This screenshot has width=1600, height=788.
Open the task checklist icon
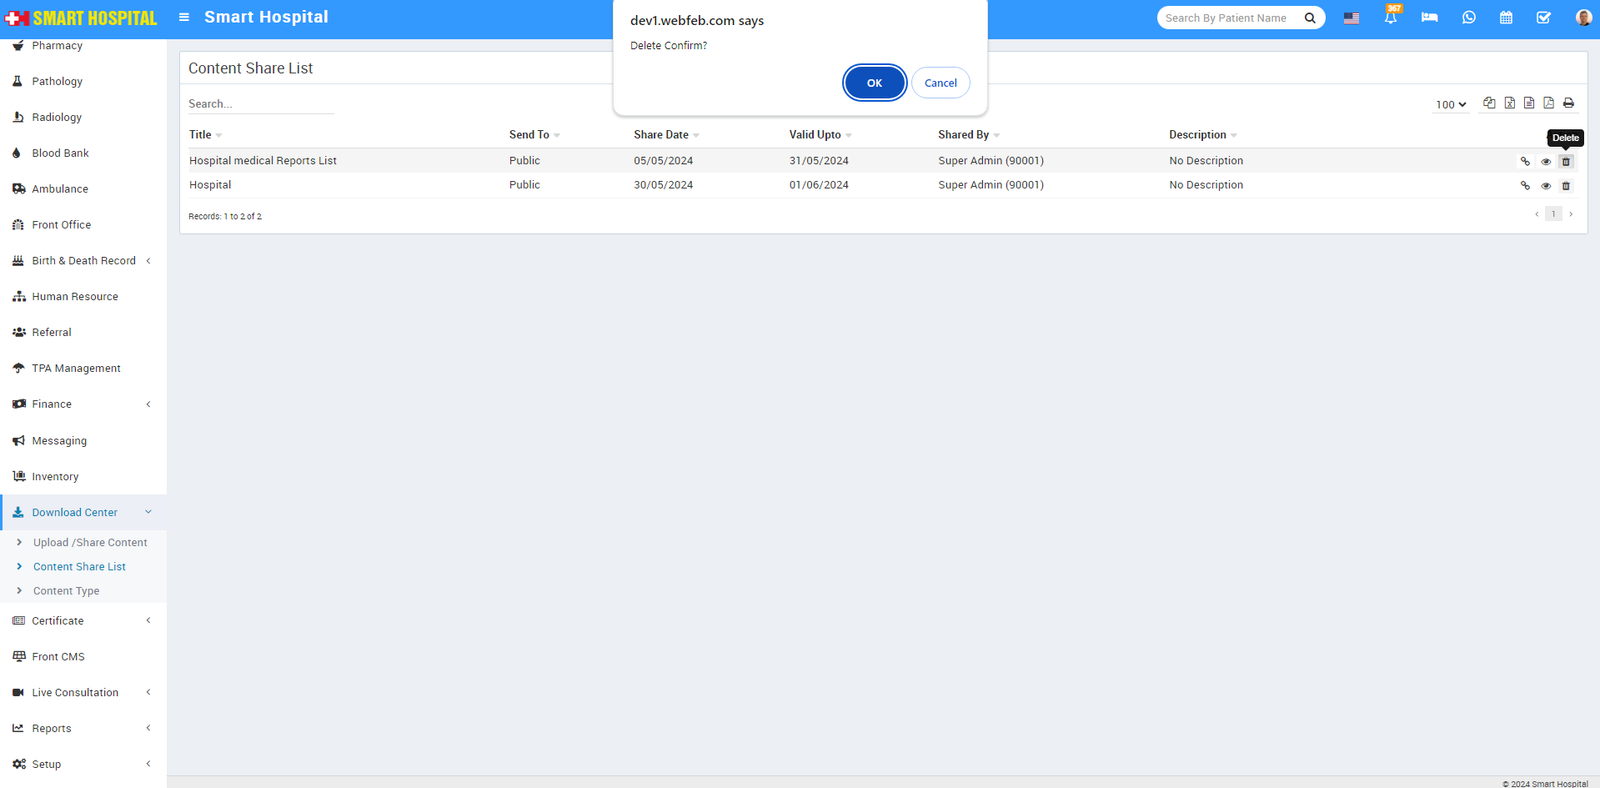1543,18
